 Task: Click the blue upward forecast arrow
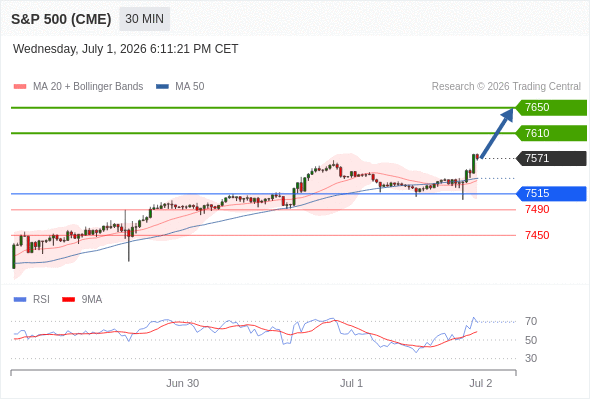[497, 133]
